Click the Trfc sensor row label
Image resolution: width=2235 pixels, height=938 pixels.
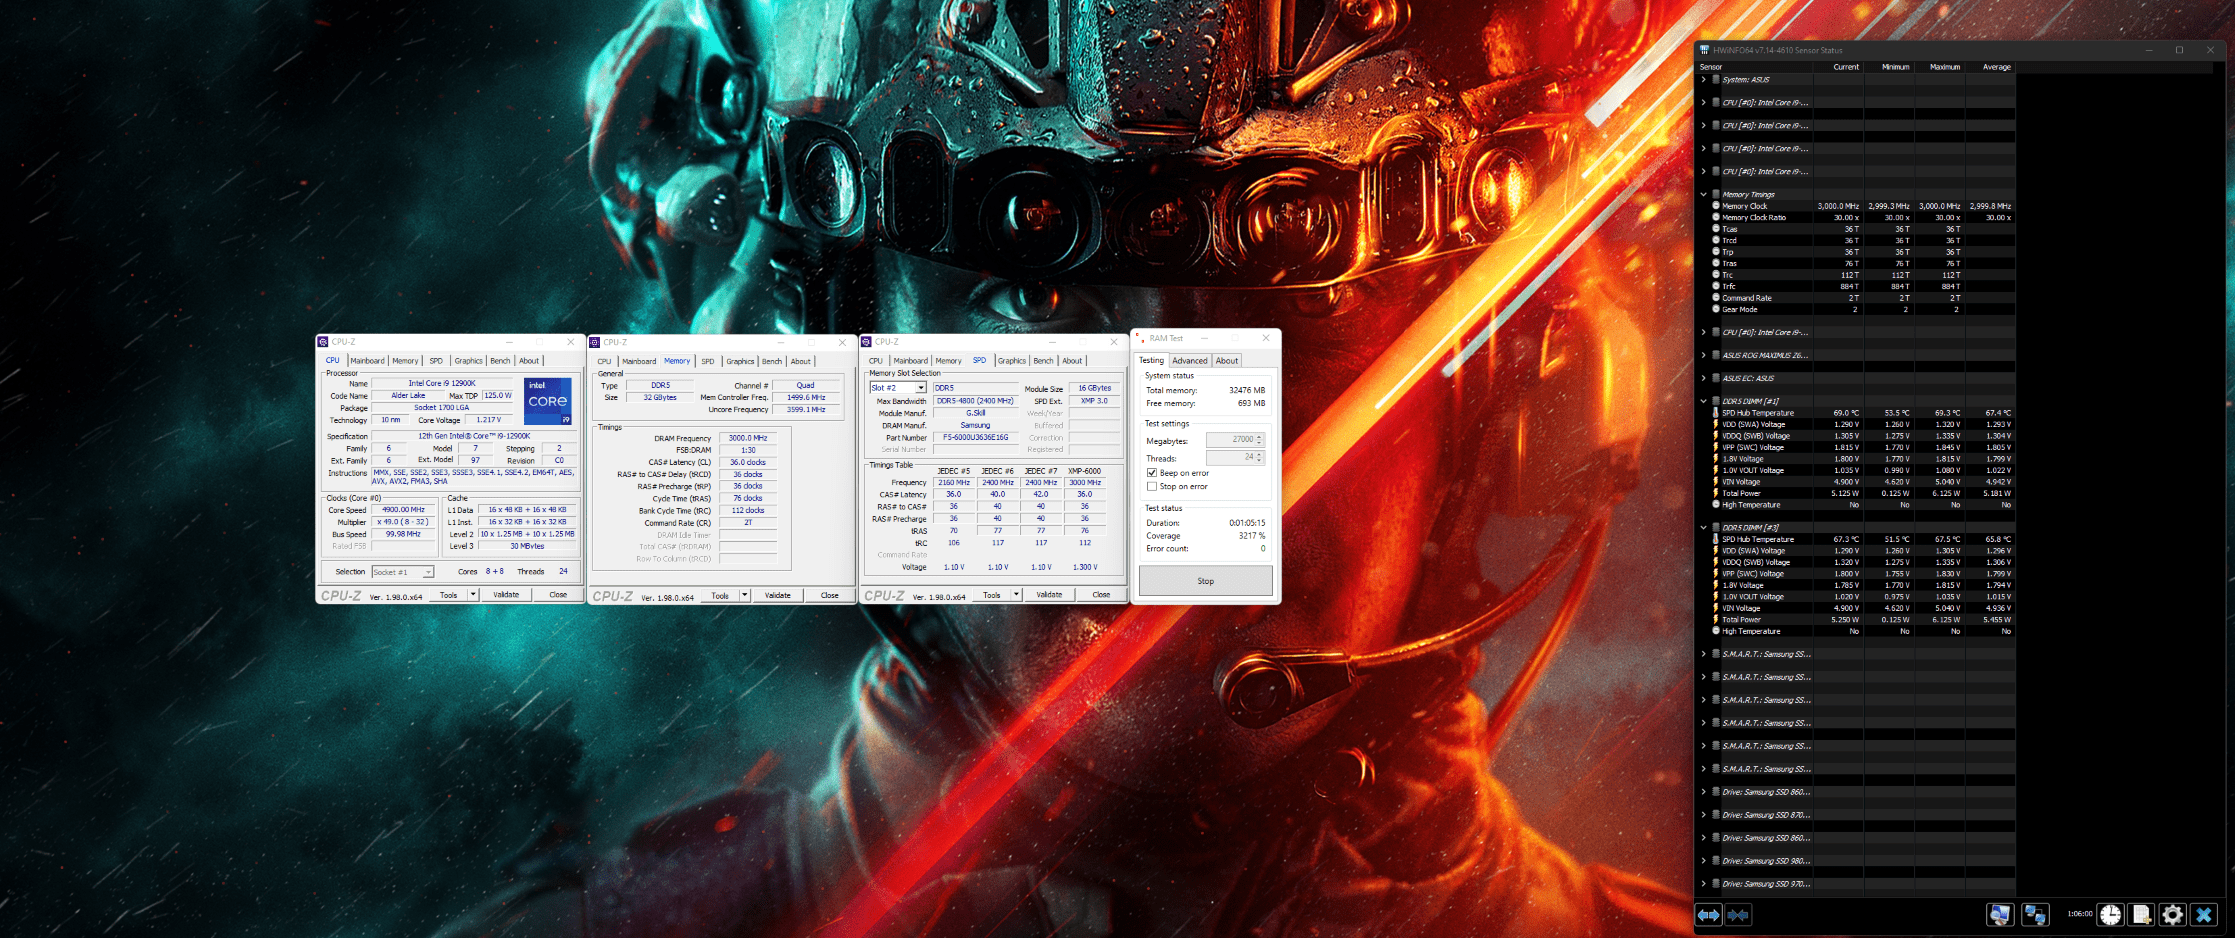(x=1729, y=286)
